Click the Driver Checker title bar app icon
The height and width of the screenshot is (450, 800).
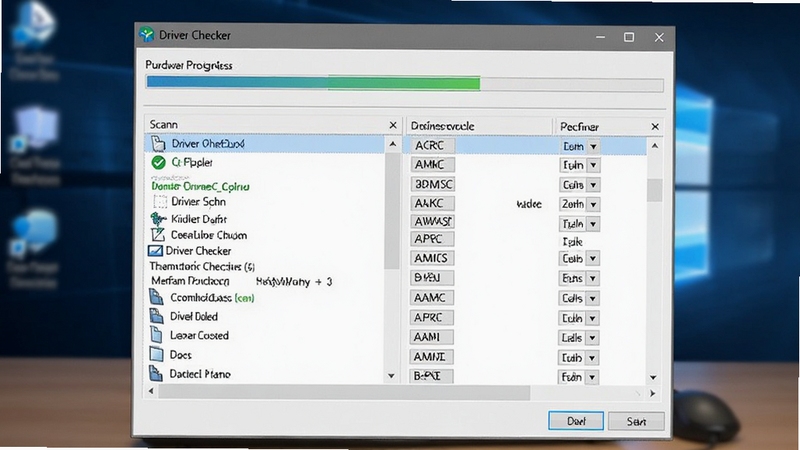146,35
